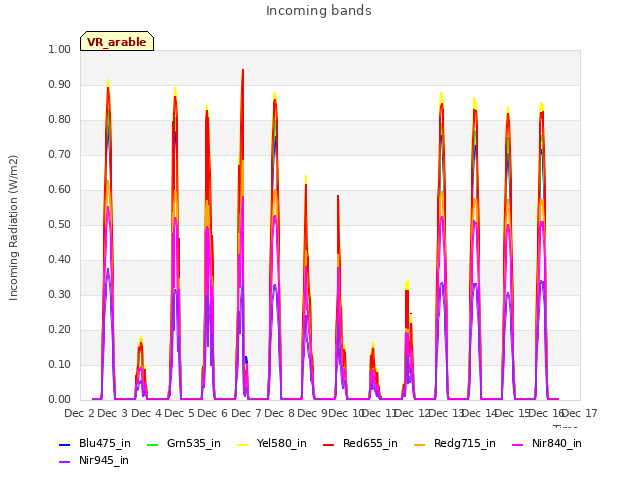
Task: Click the 0.30 y-axis tick label
Action: (60, 295)
